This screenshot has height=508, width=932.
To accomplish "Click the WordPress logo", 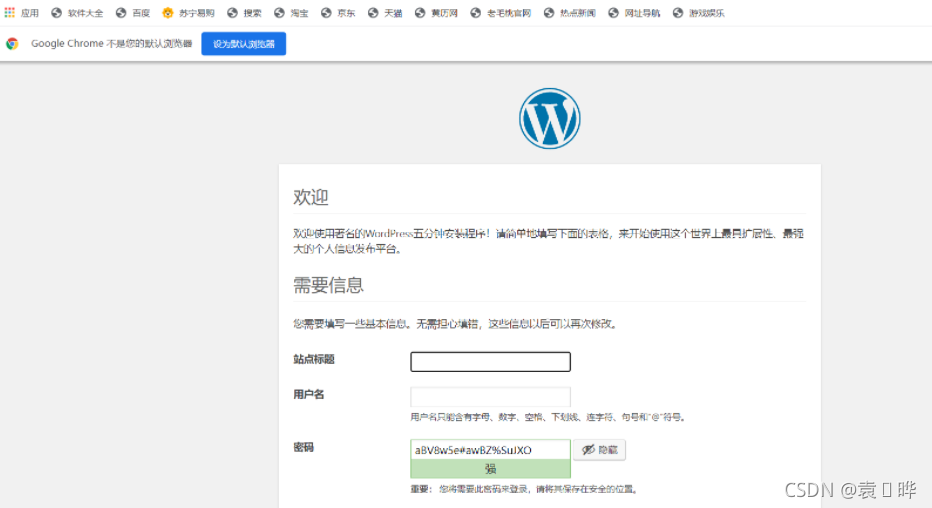I will pos(549,118).
